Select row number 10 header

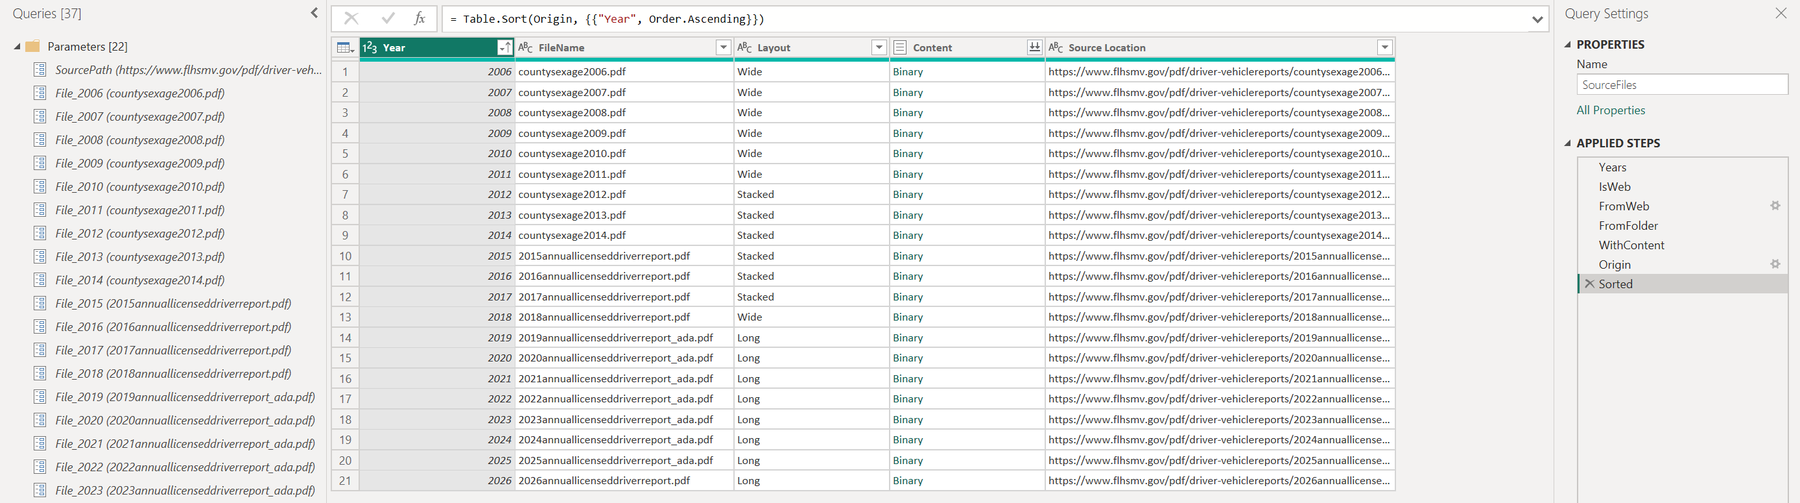pyautogui.click(x=345, y=256)
